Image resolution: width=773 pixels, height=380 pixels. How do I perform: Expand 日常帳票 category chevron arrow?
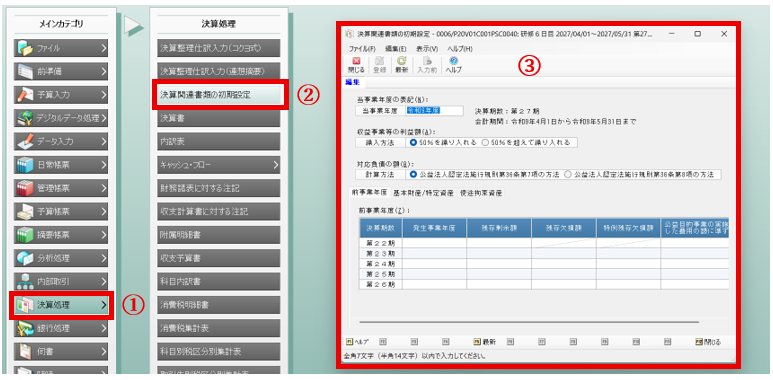point(104,165)
